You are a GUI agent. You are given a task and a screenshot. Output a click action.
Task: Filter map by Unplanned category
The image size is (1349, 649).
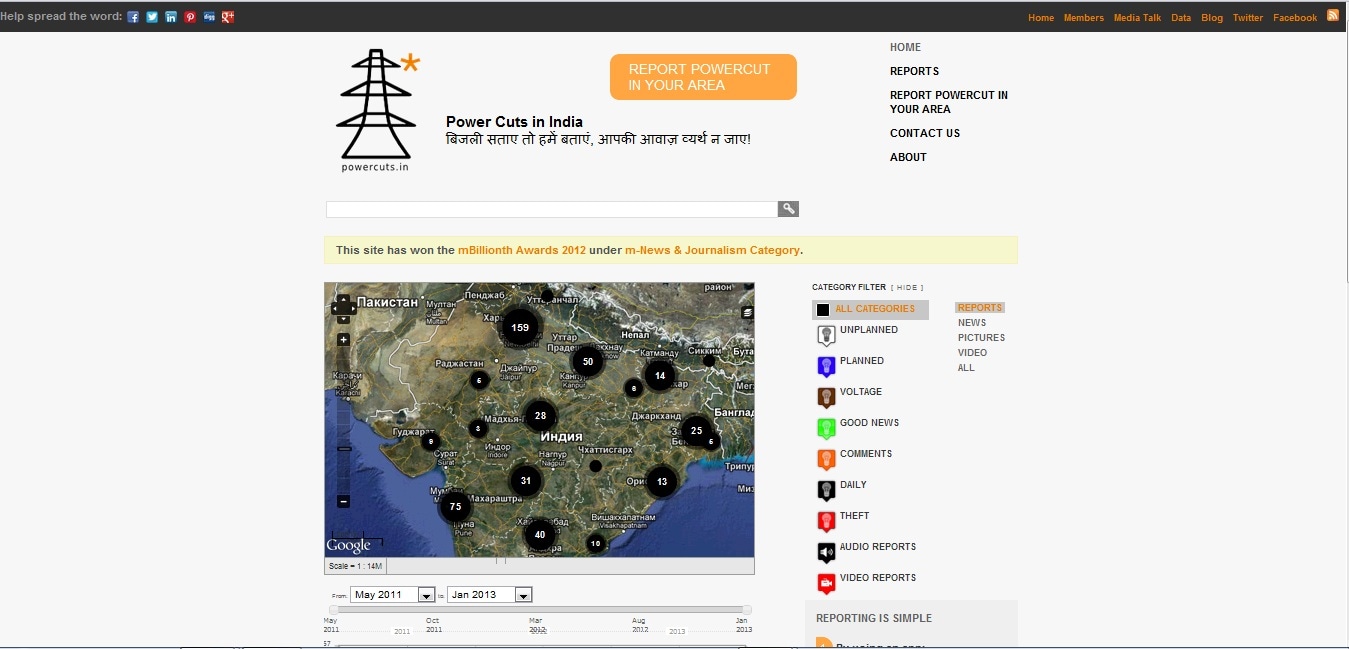[868, 330]
